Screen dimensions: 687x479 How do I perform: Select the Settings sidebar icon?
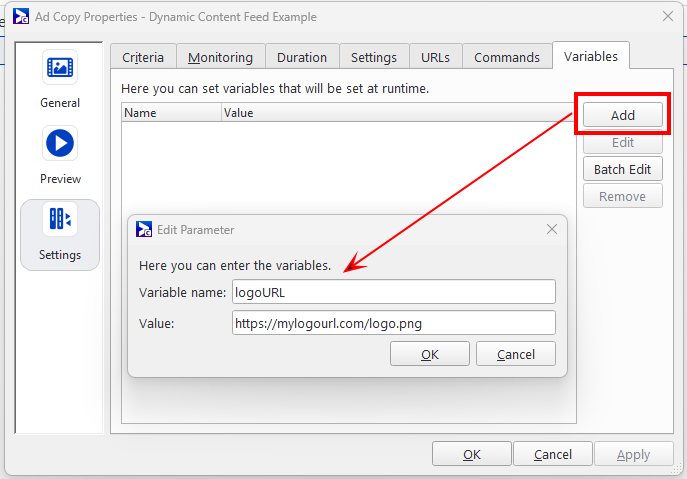[60, 219]
